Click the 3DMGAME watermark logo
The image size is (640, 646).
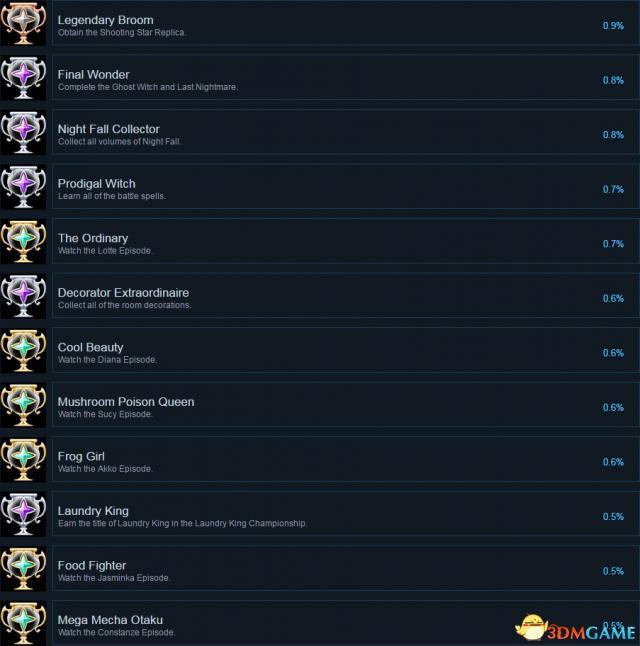(575, 630)
